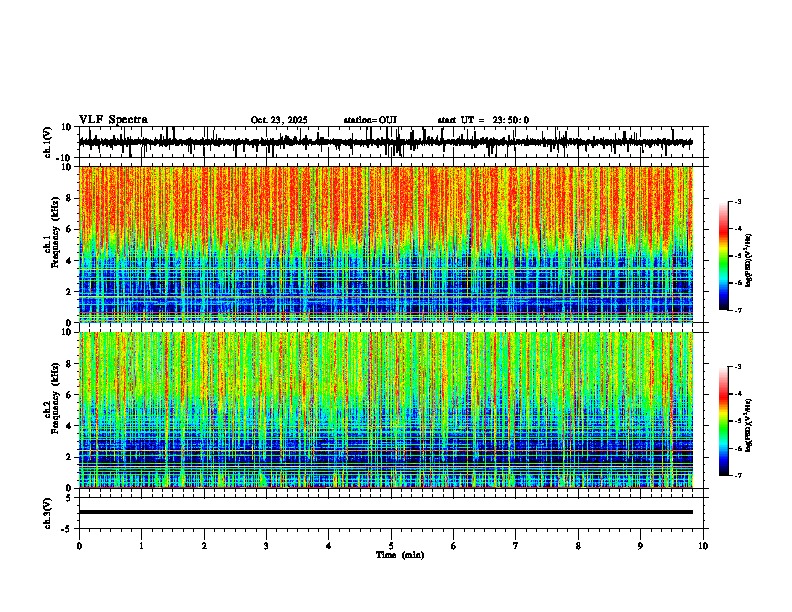Click the ch.2 log(PSD) color bar caption
This screenshot has width=792, height=612.
coord(749,425)
